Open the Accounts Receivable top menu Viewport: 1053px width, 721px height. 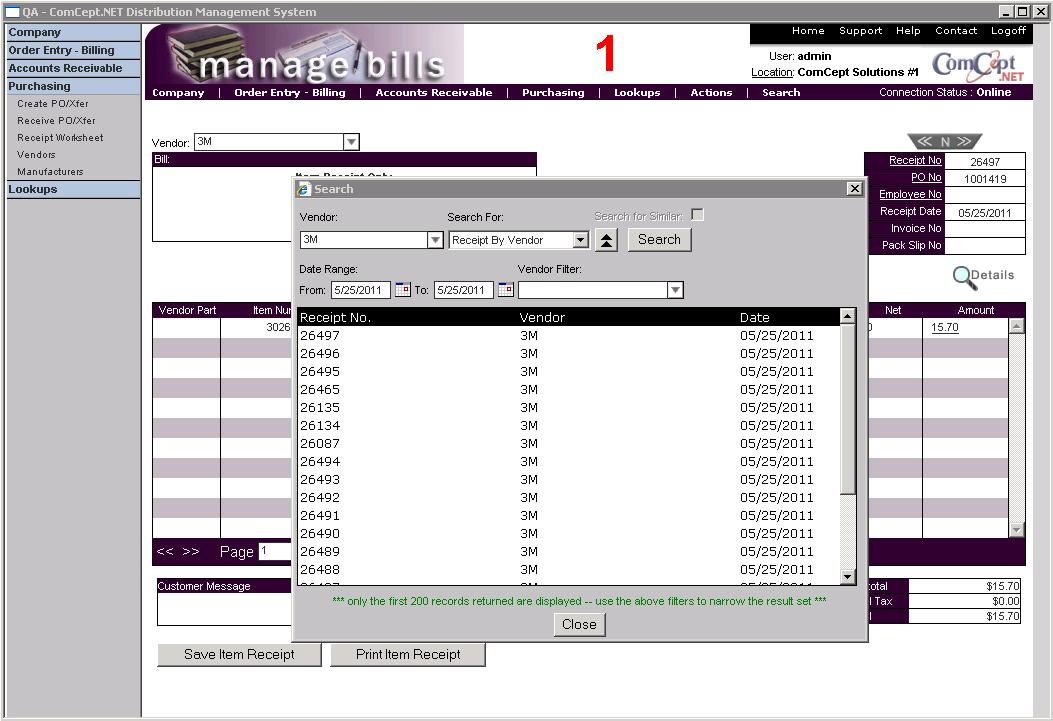pos(433,92)
